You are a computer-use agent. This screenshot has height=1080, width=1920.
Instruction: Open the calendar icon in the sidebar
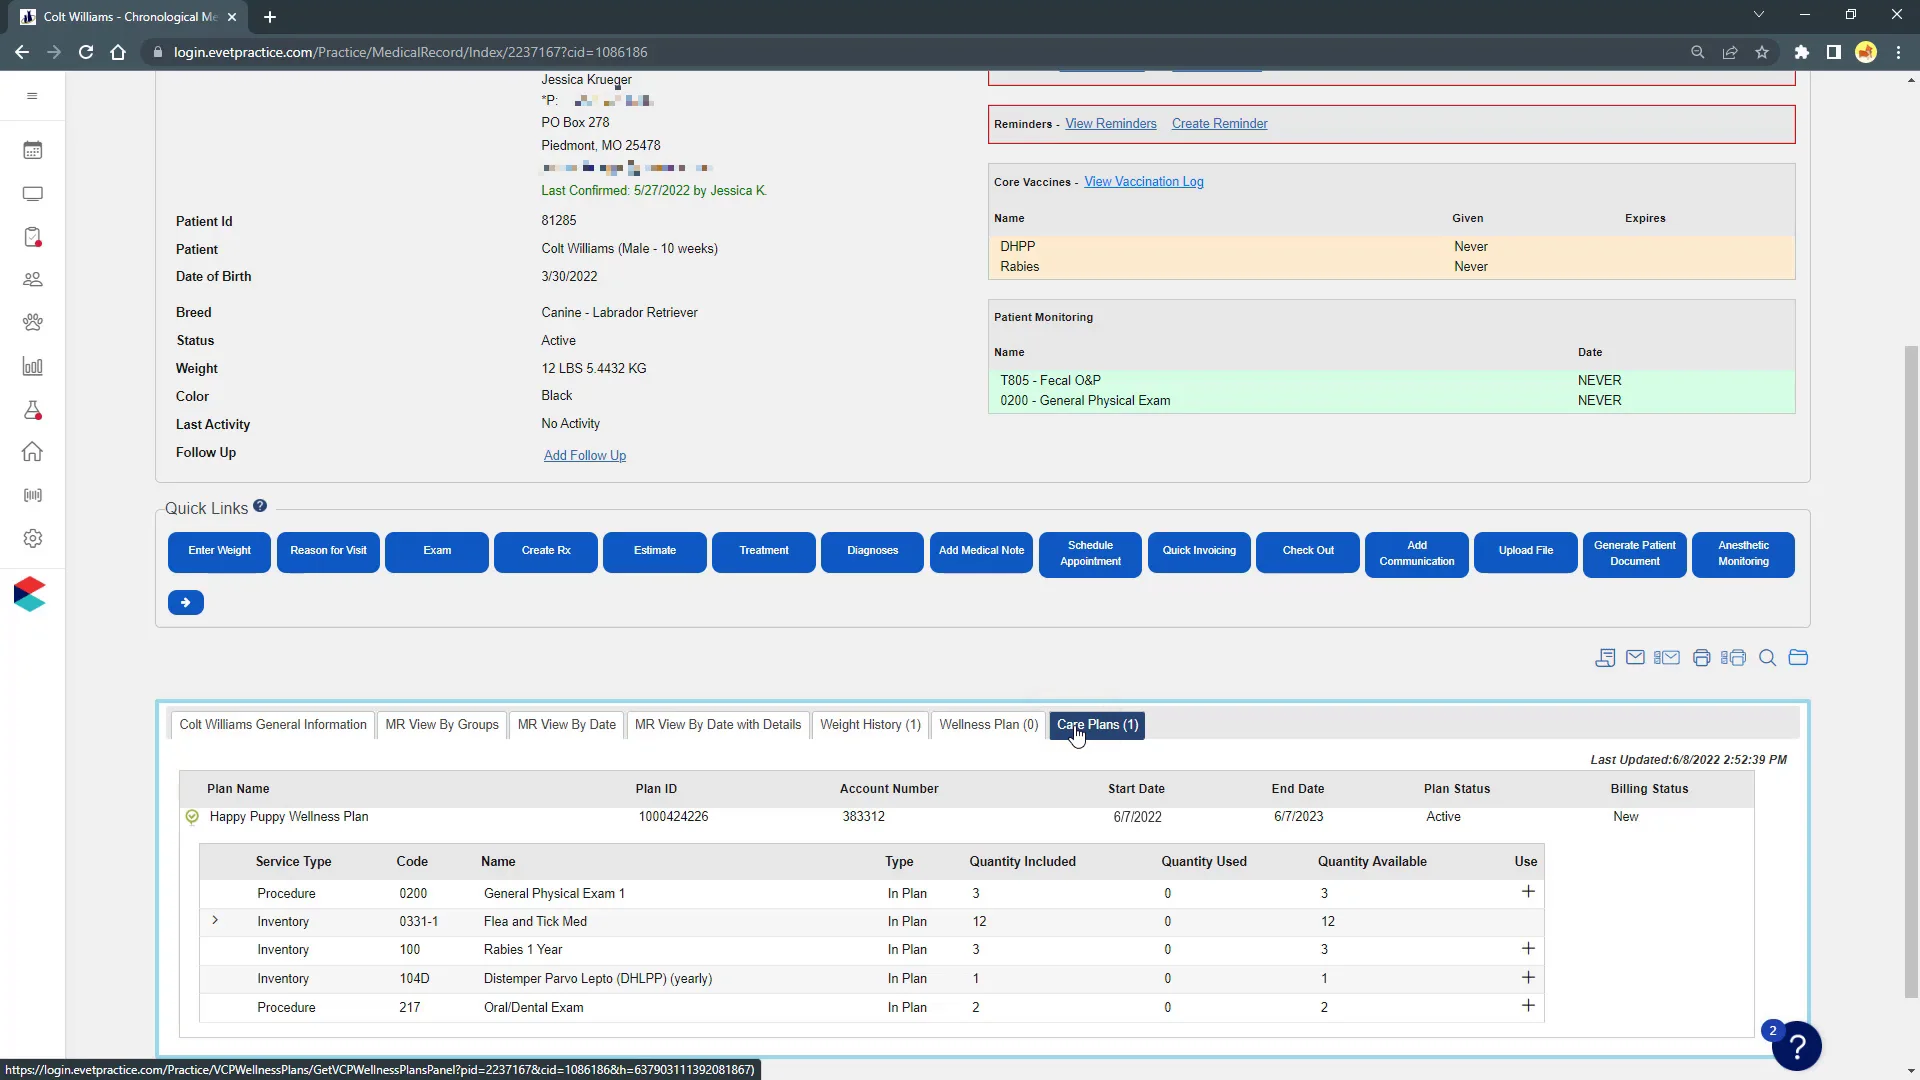[x=32, y=150]
